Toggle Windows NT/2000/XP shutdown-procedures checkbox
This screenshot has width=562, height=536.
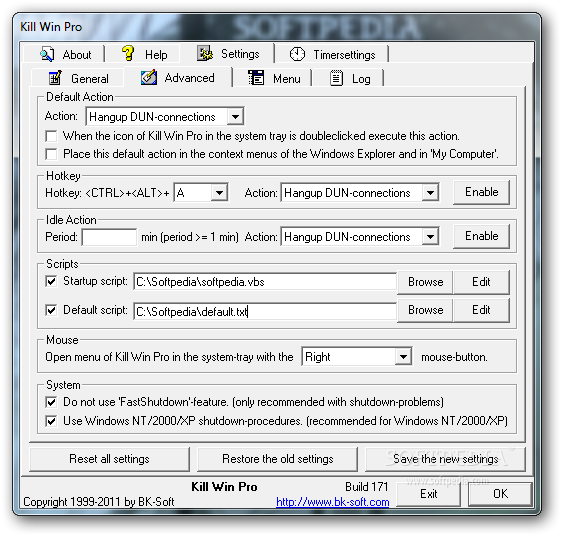51,421
